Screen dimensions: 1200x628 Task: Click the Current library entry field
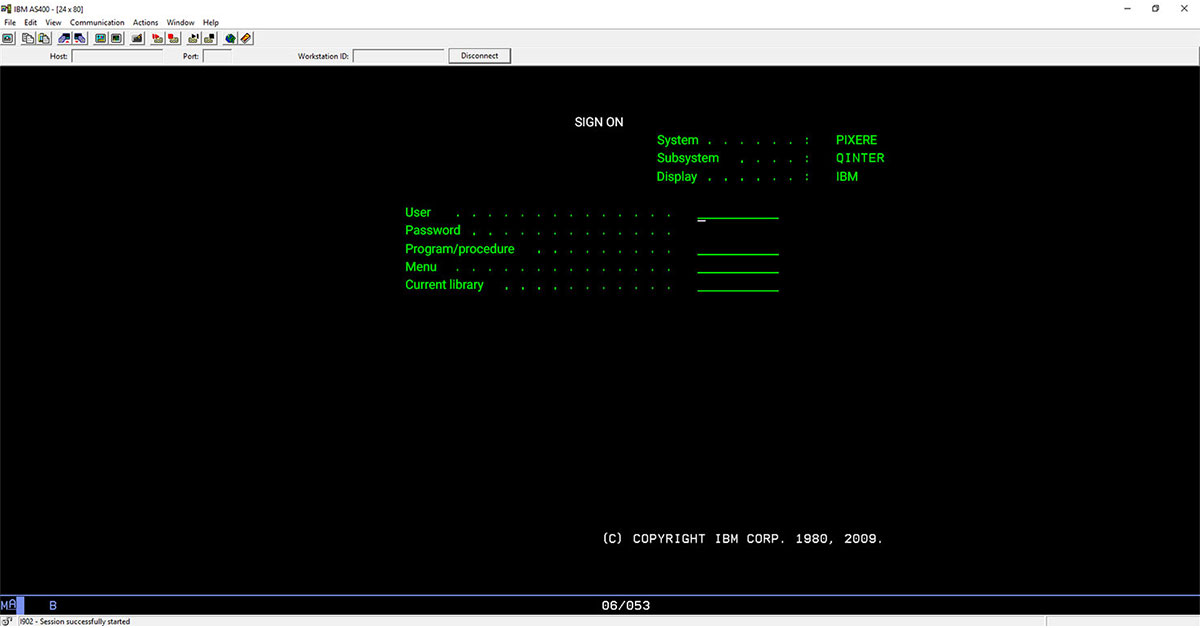[738, 285]
